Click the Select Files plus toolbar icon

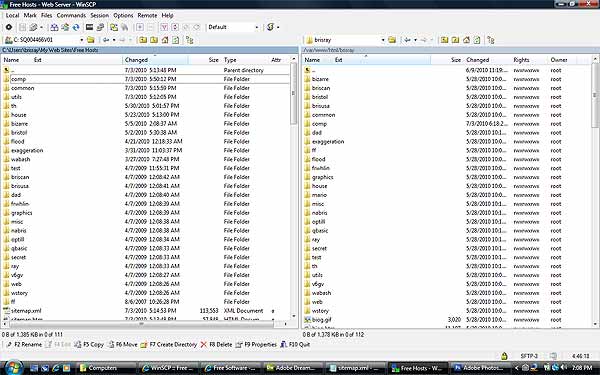pyautogui.click(x=140, y=27)
